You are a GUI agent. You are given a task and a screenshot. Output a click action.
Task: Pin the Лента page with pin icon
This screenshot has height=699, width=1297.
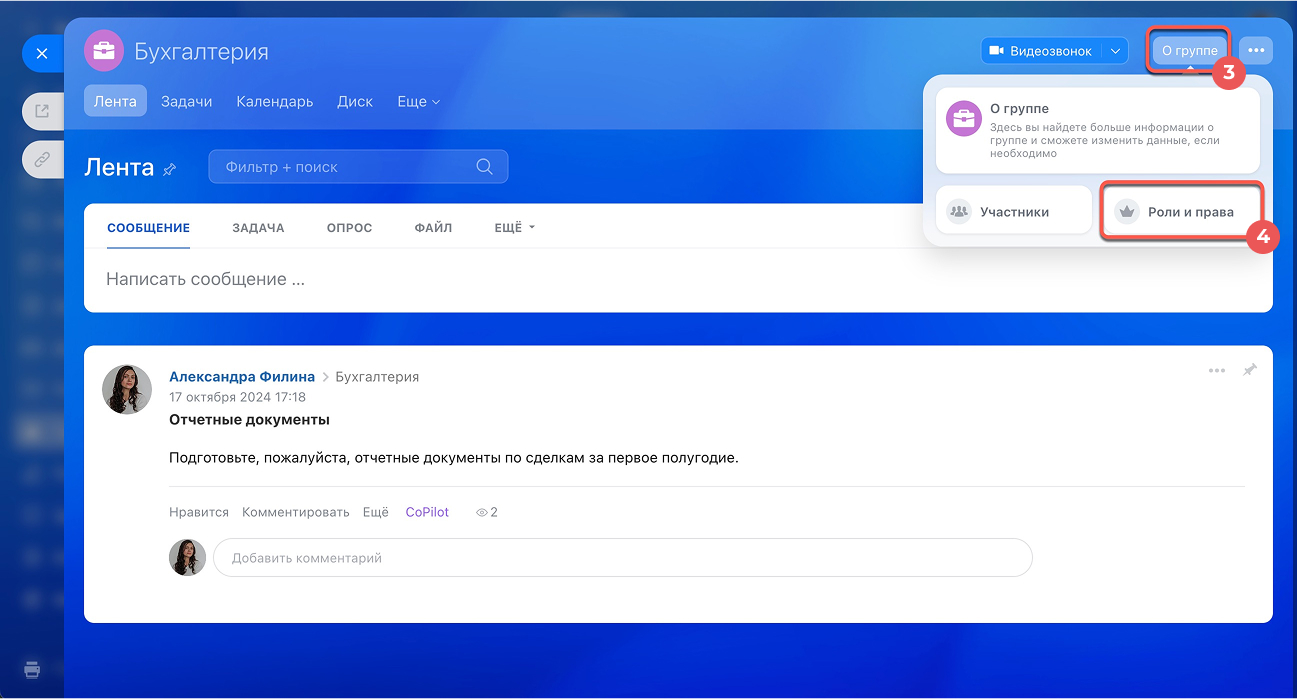pos(170,169)
